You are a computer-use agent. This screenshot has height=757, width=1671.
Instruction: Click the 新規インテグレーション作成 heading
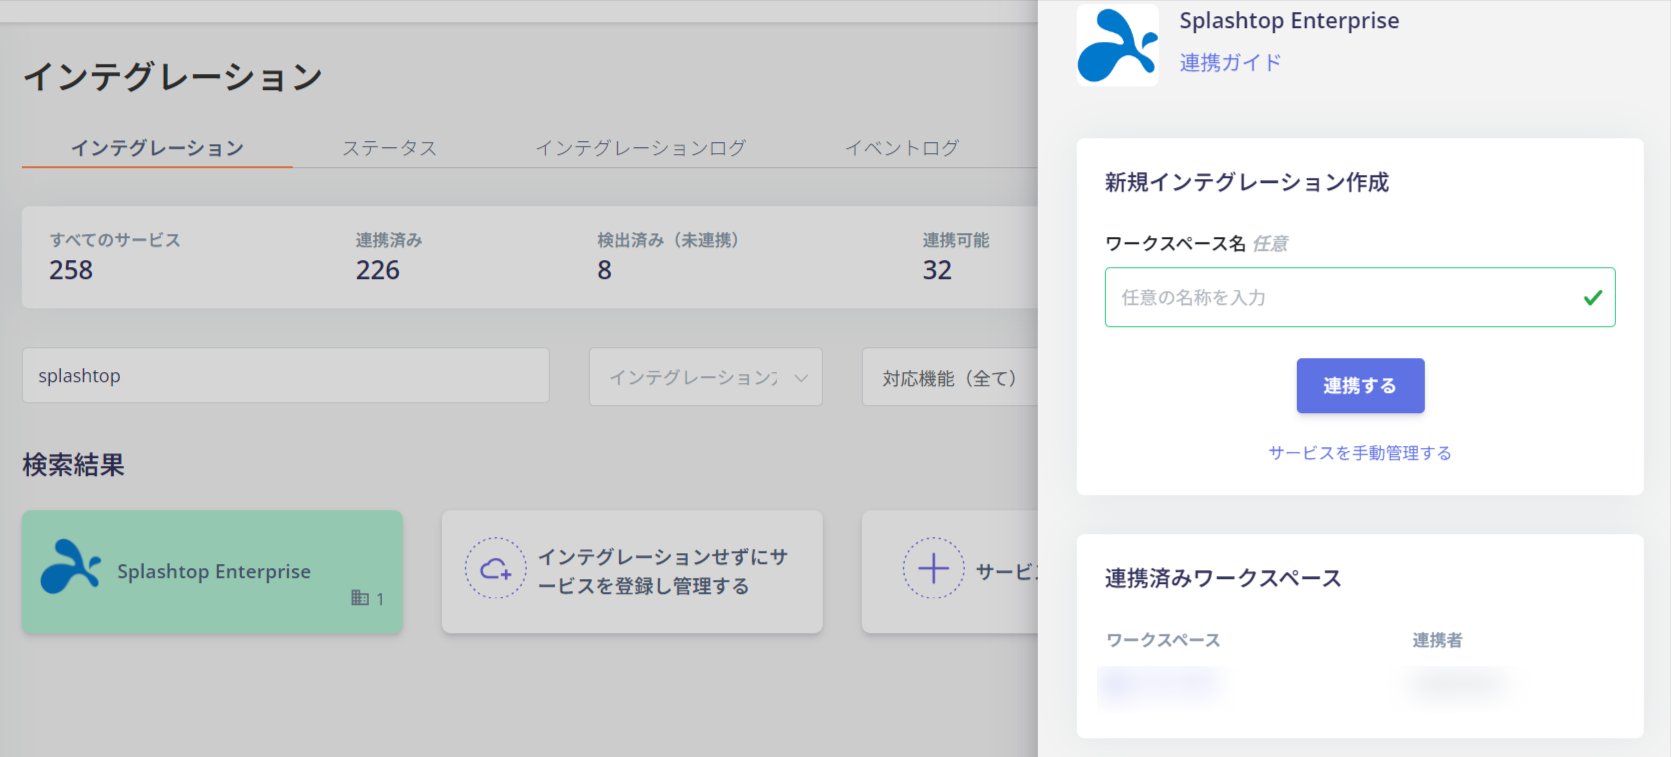coord(1247,182)
